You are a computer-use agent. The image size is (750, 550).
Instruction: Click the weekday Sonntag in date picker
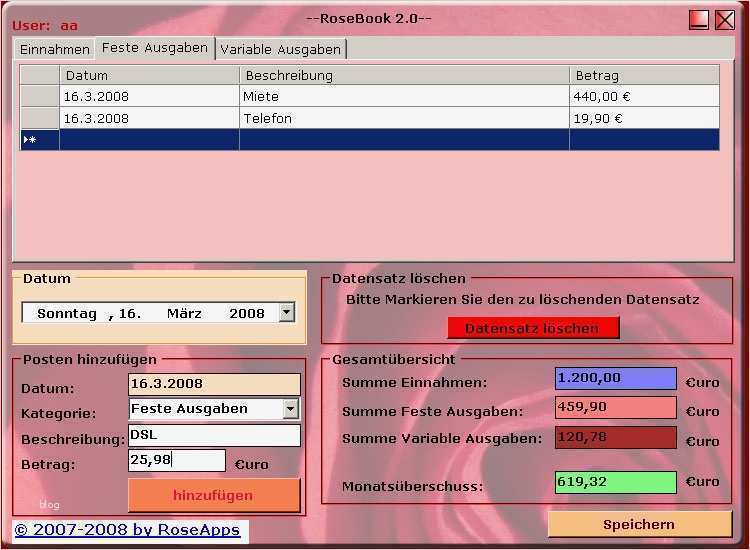(x=67, y=314)
